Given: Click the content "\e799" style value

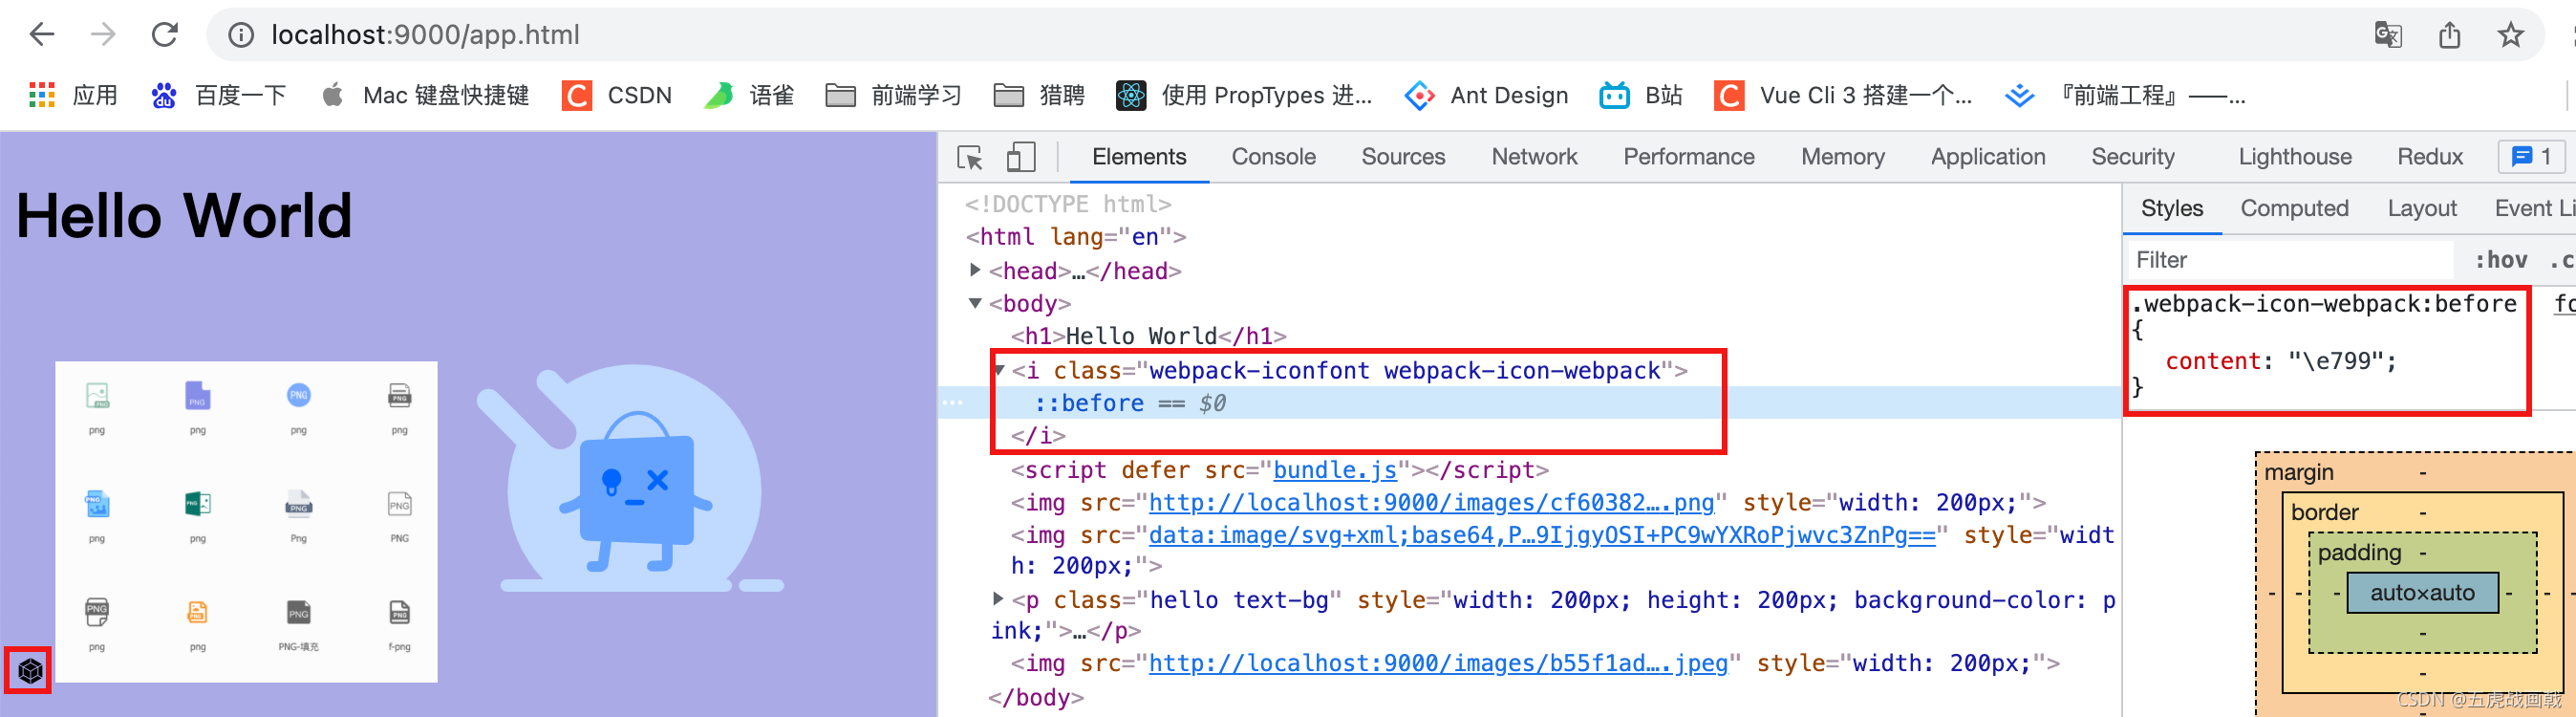Looking at the screenshot, I should pyautogui.click(x=2336, y=361).
